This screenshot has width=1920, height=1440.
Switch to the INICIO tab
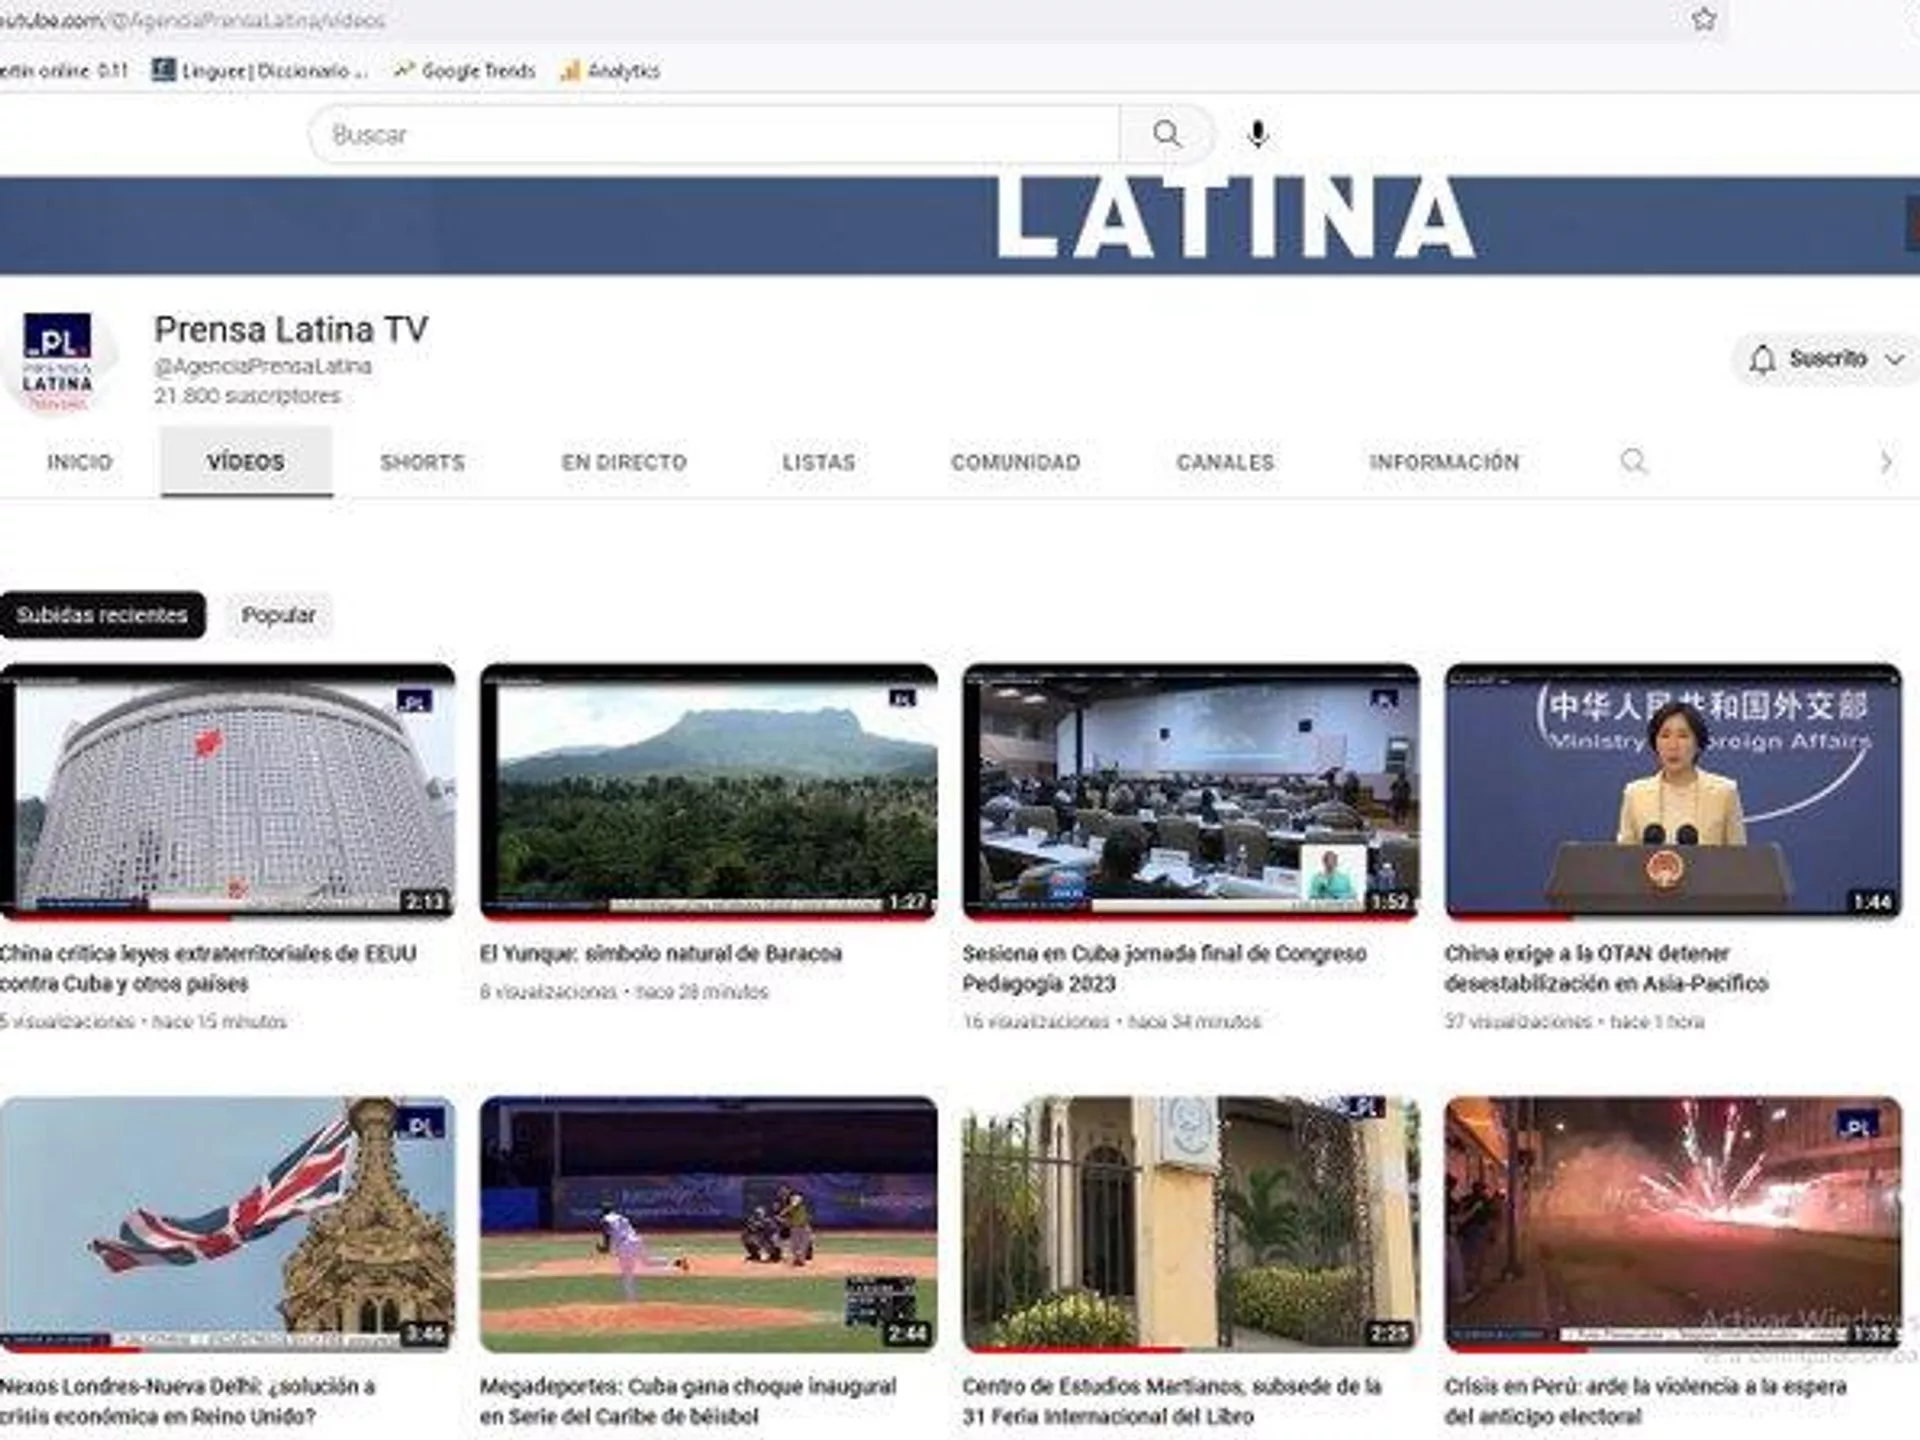(79, 462)
